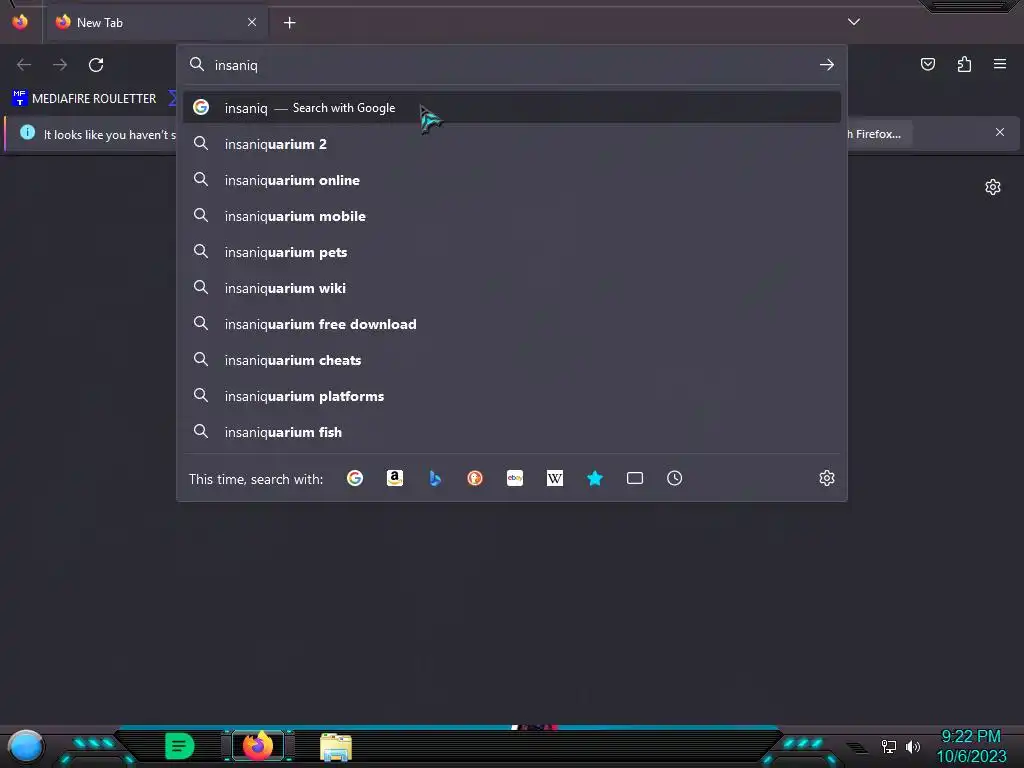
Task: Reload the current page
Action: (x=96, y=65)
